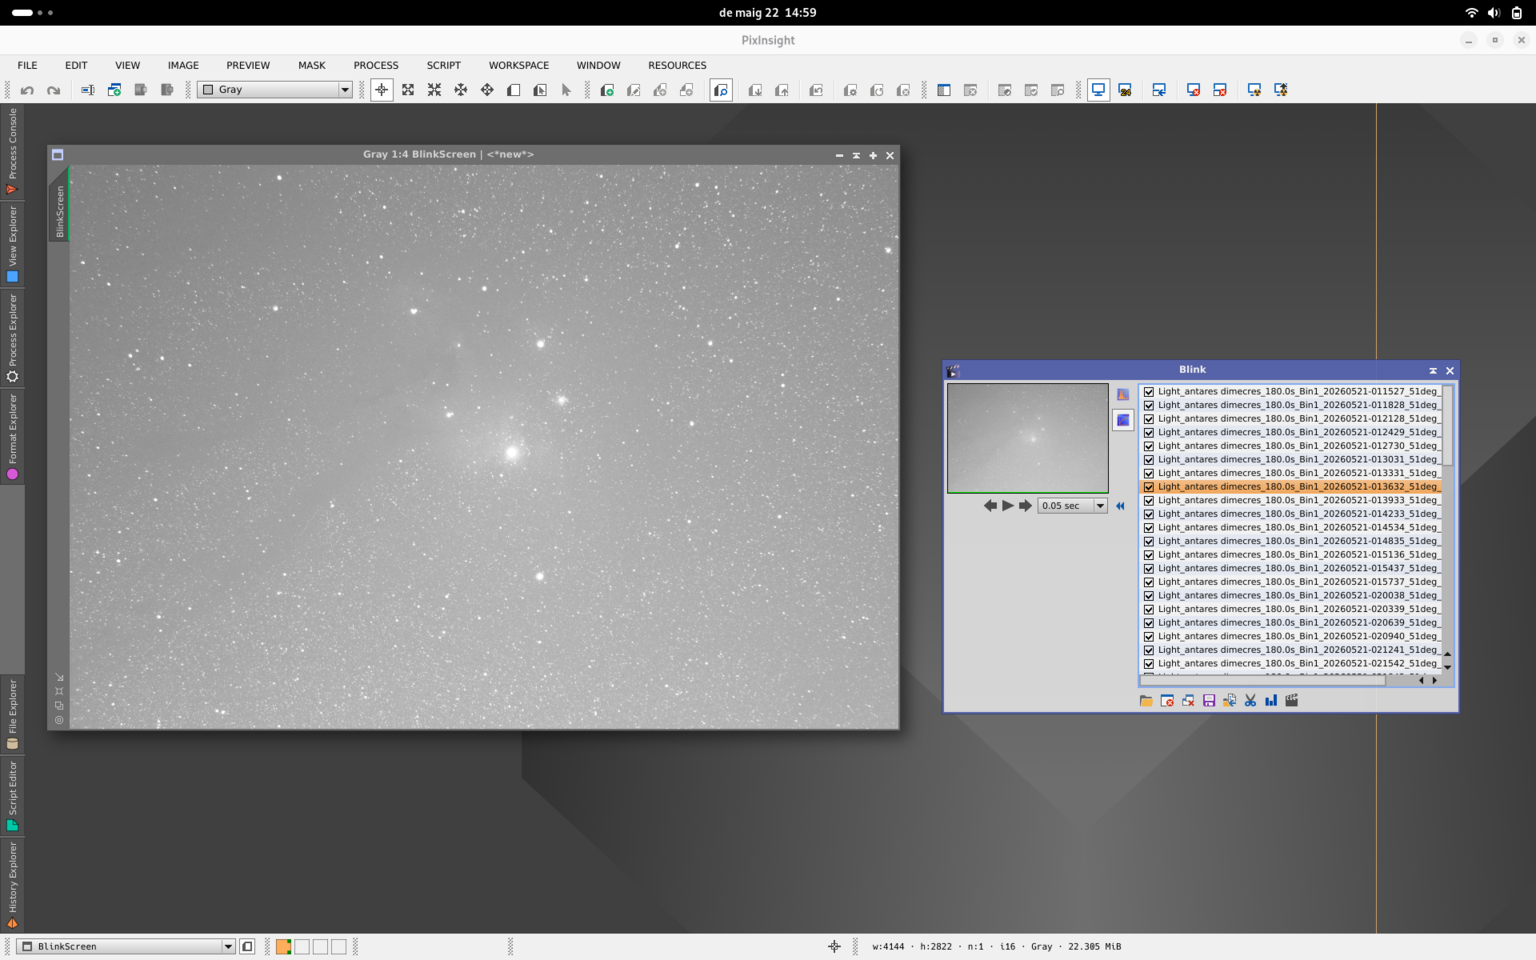Toggle checkbox for highlighted frame 013632
Viewport: 1536px width, 960px height.
click(x=1149, y=487)
